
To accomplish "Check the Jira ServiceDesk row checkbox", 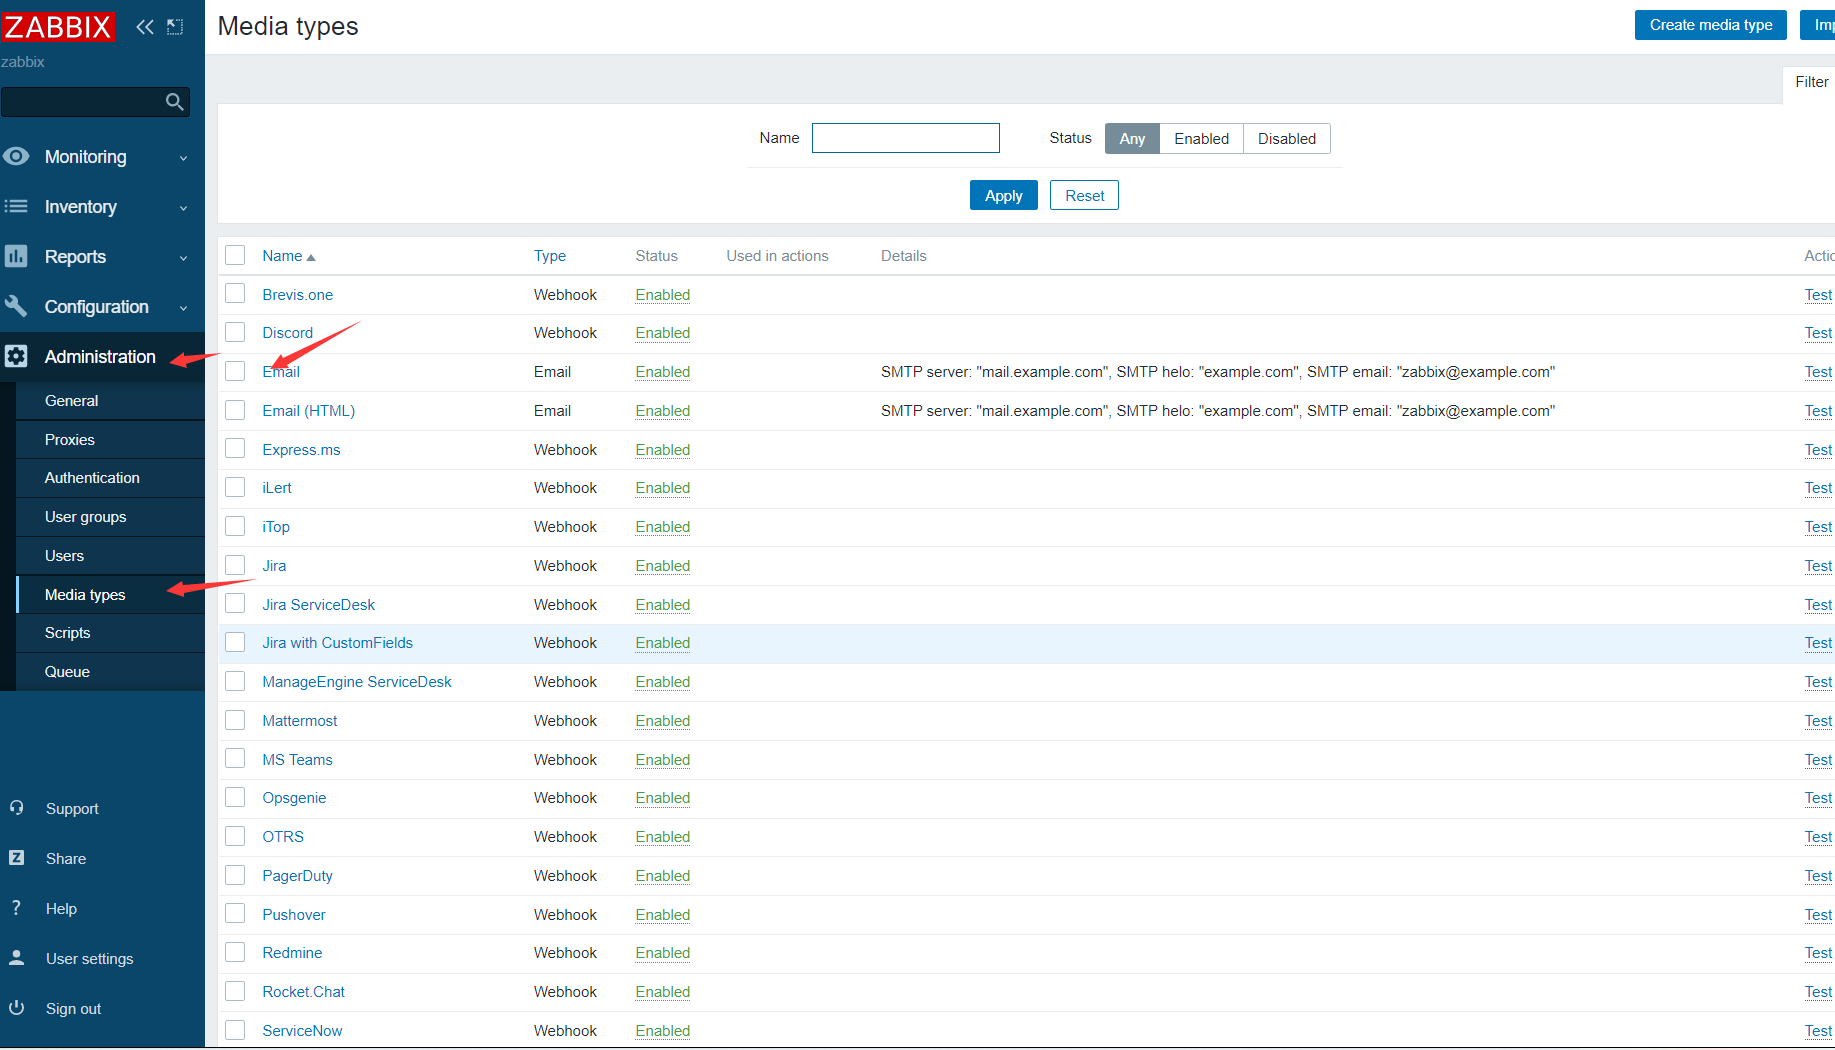I will pyautogui.click(x=235, y=603).
